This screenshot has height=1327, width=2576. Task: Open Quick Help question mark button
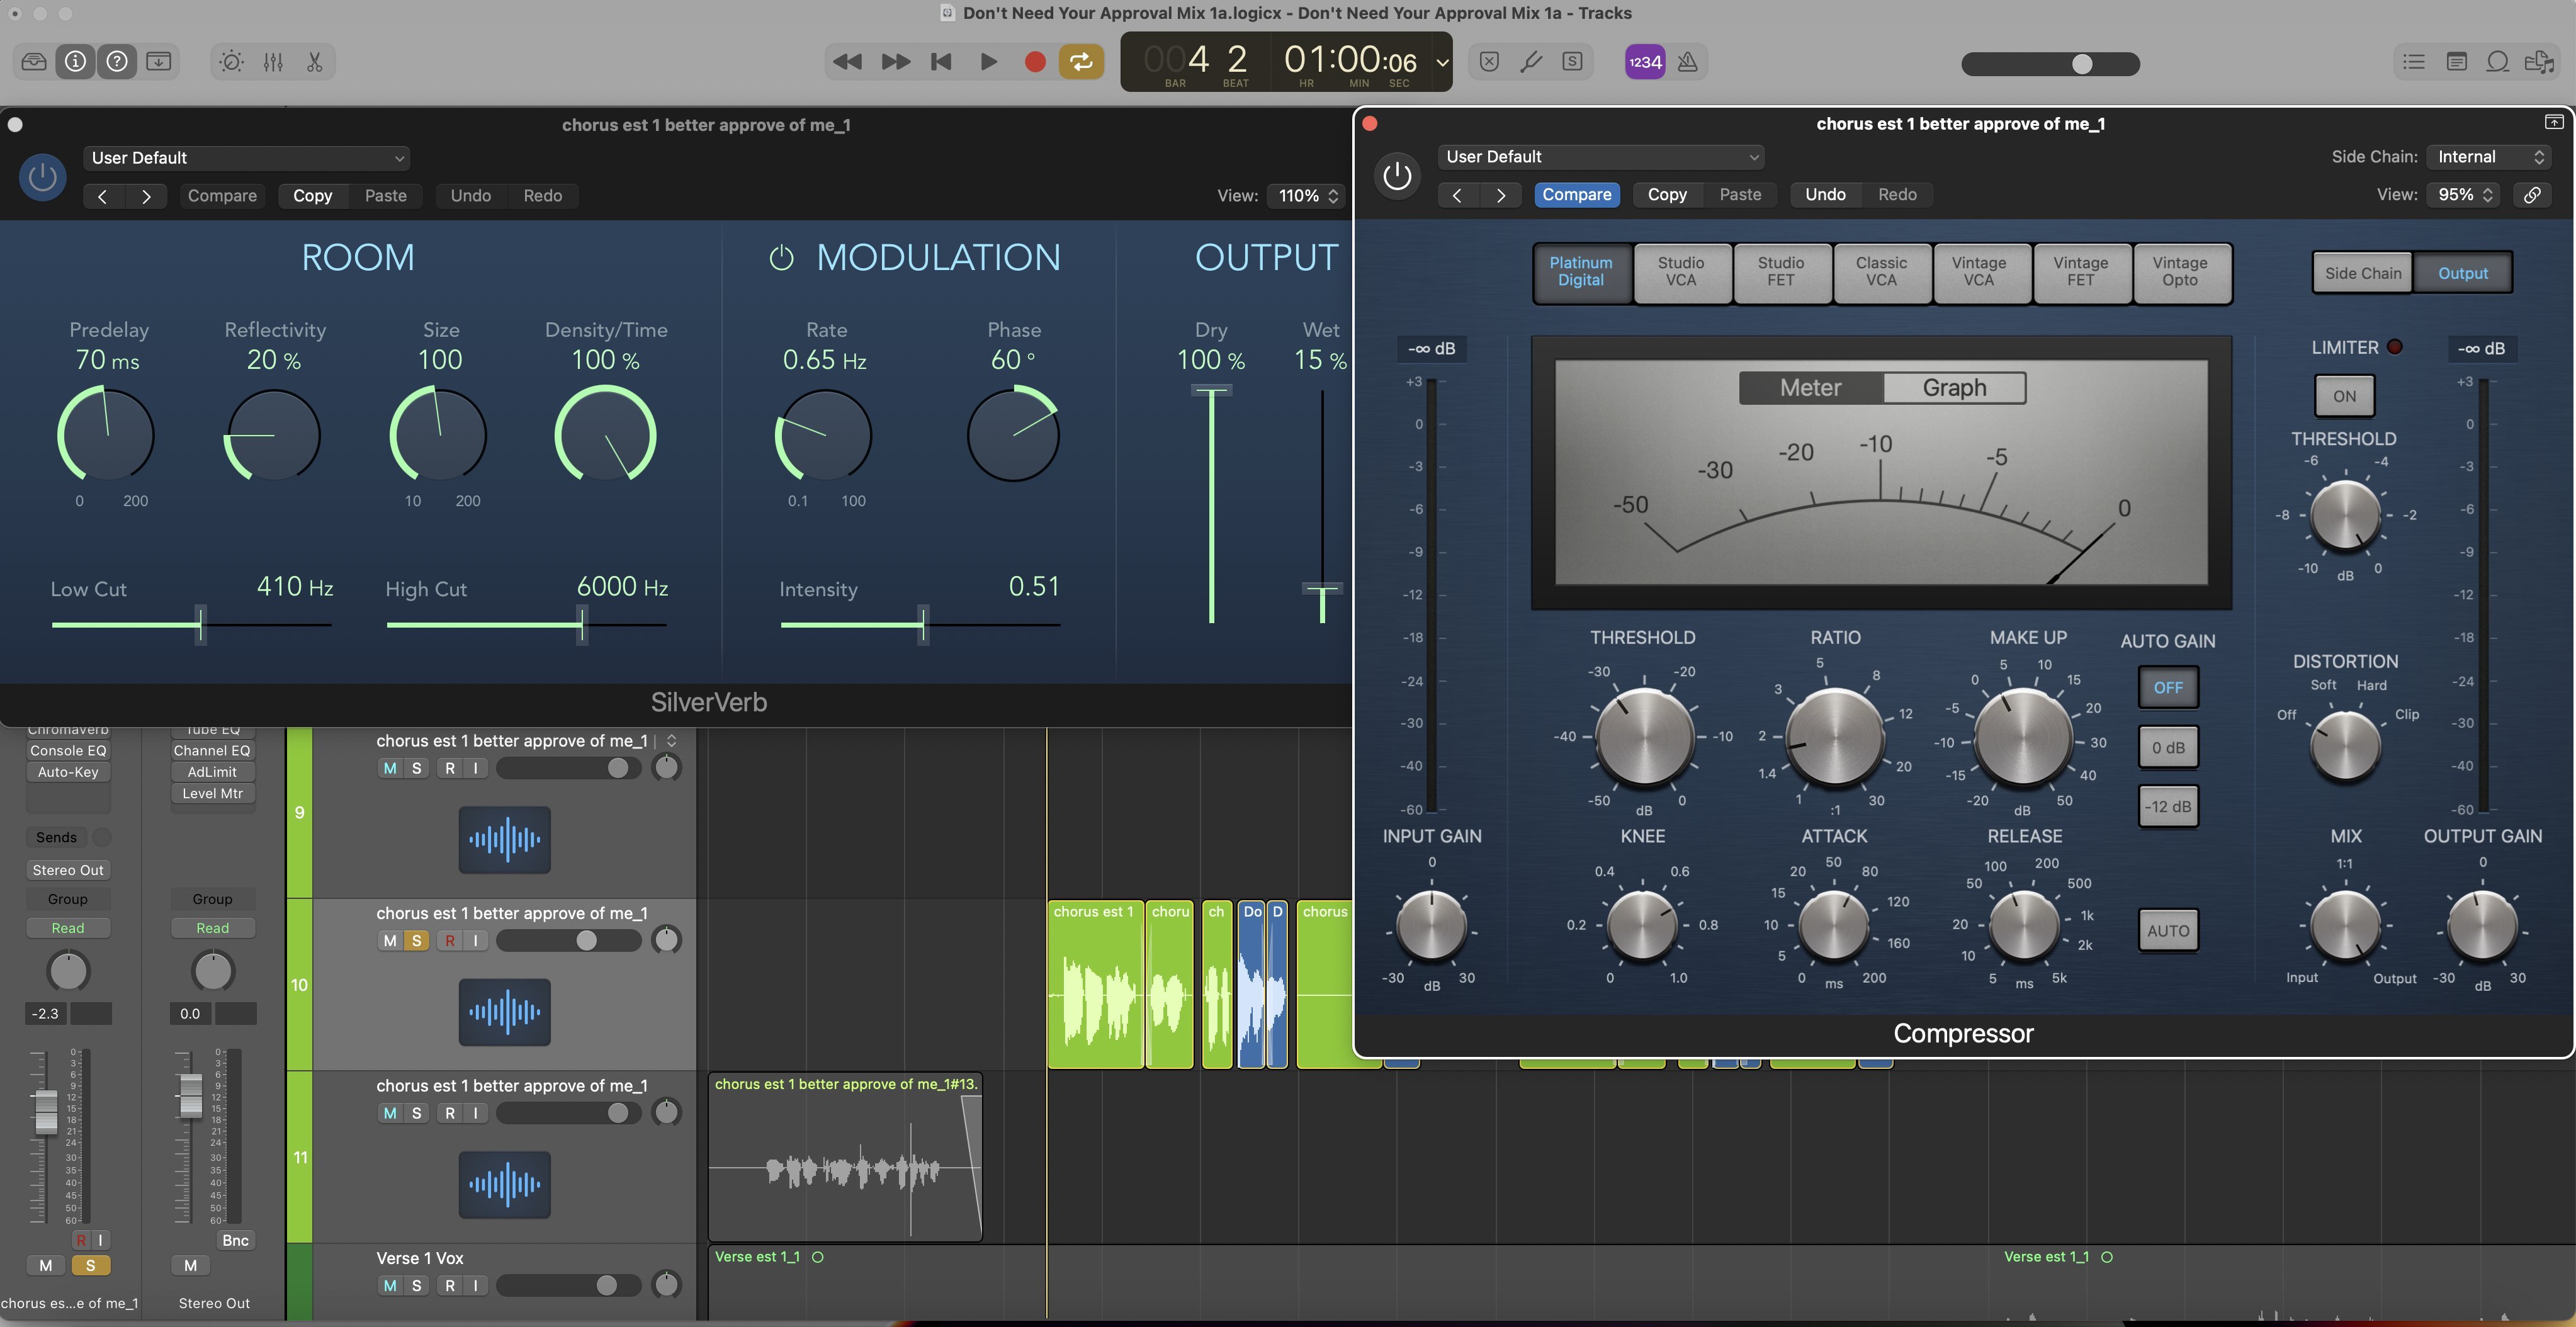[117, 62]
